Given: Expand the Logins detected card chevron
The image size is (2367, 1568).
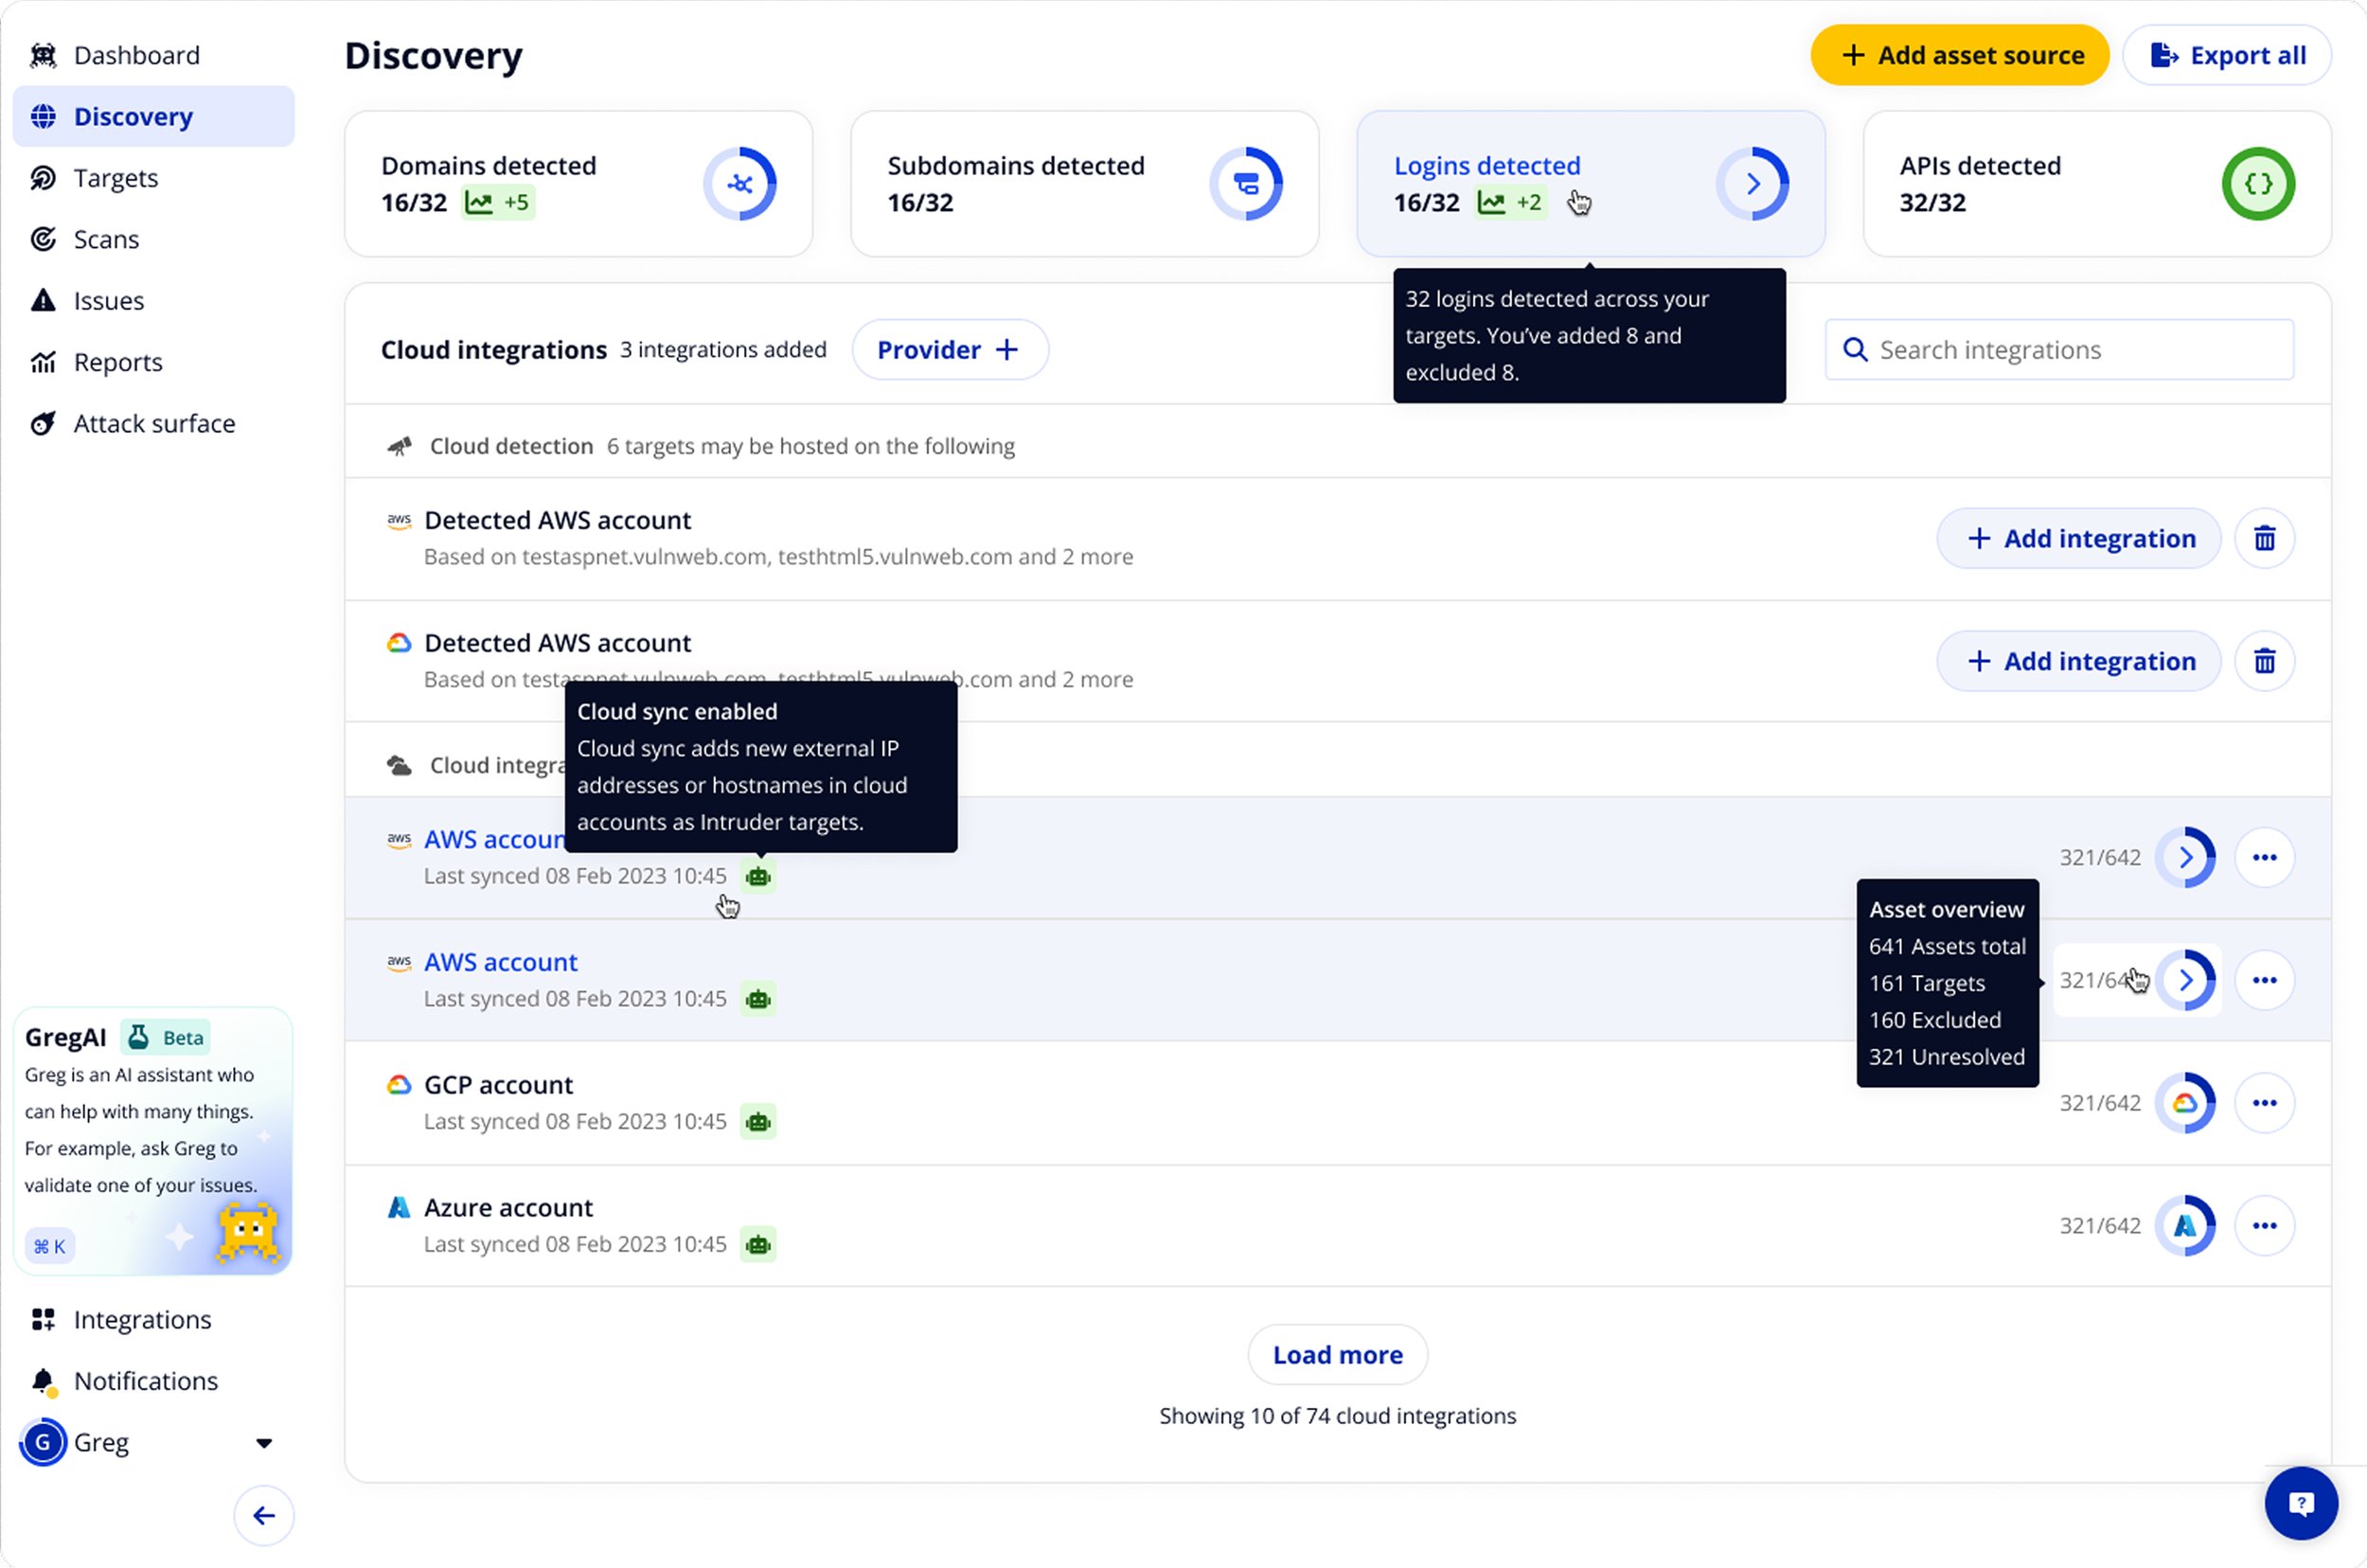Looking at the screenshot, I should [x=1754, y=183].
